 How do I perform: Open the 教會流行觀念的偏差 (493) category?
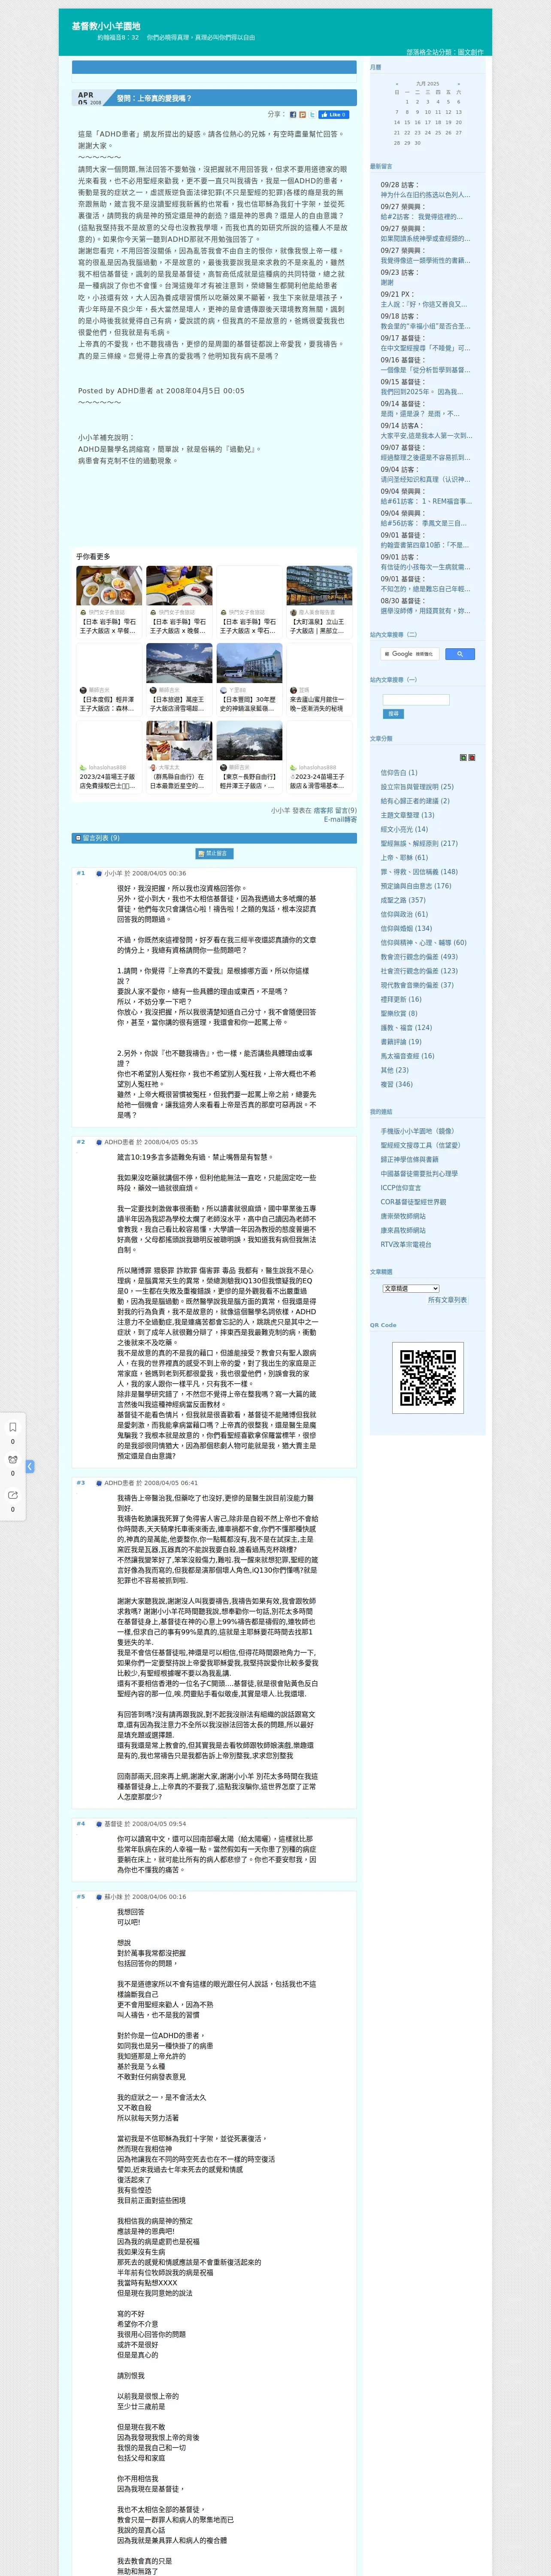(419, 957)
